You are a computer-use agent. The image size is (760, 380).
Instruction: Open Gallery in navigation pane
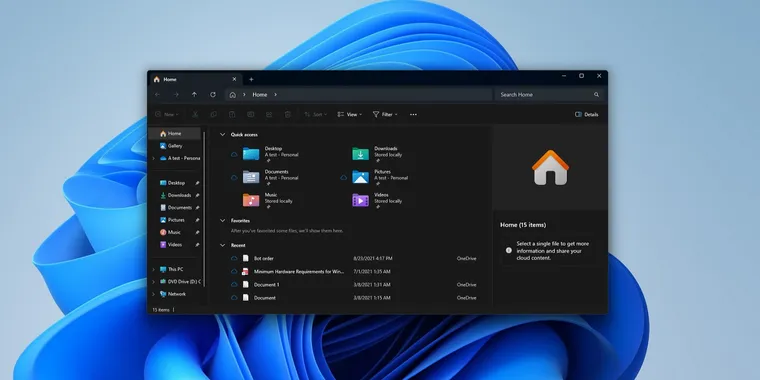tap(174, 146)
